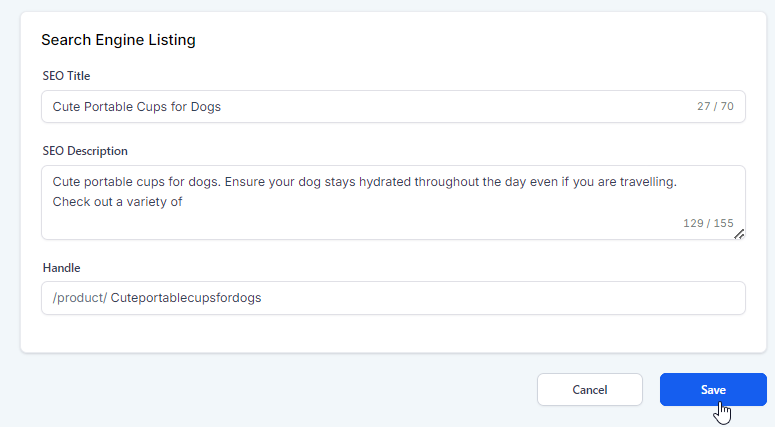Click the 27 / 70 character counter

[715, 106]
